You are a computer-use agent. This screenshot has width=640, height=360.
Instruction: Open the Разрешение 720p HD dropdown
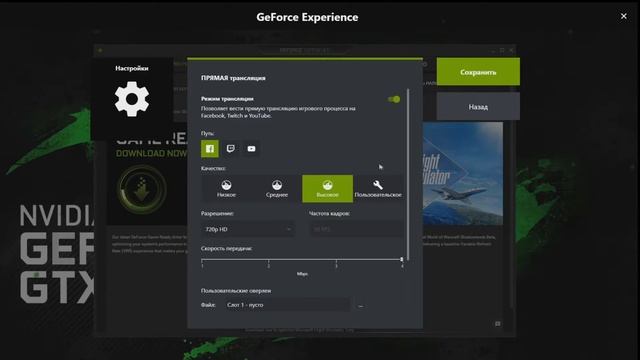[248, 229]
